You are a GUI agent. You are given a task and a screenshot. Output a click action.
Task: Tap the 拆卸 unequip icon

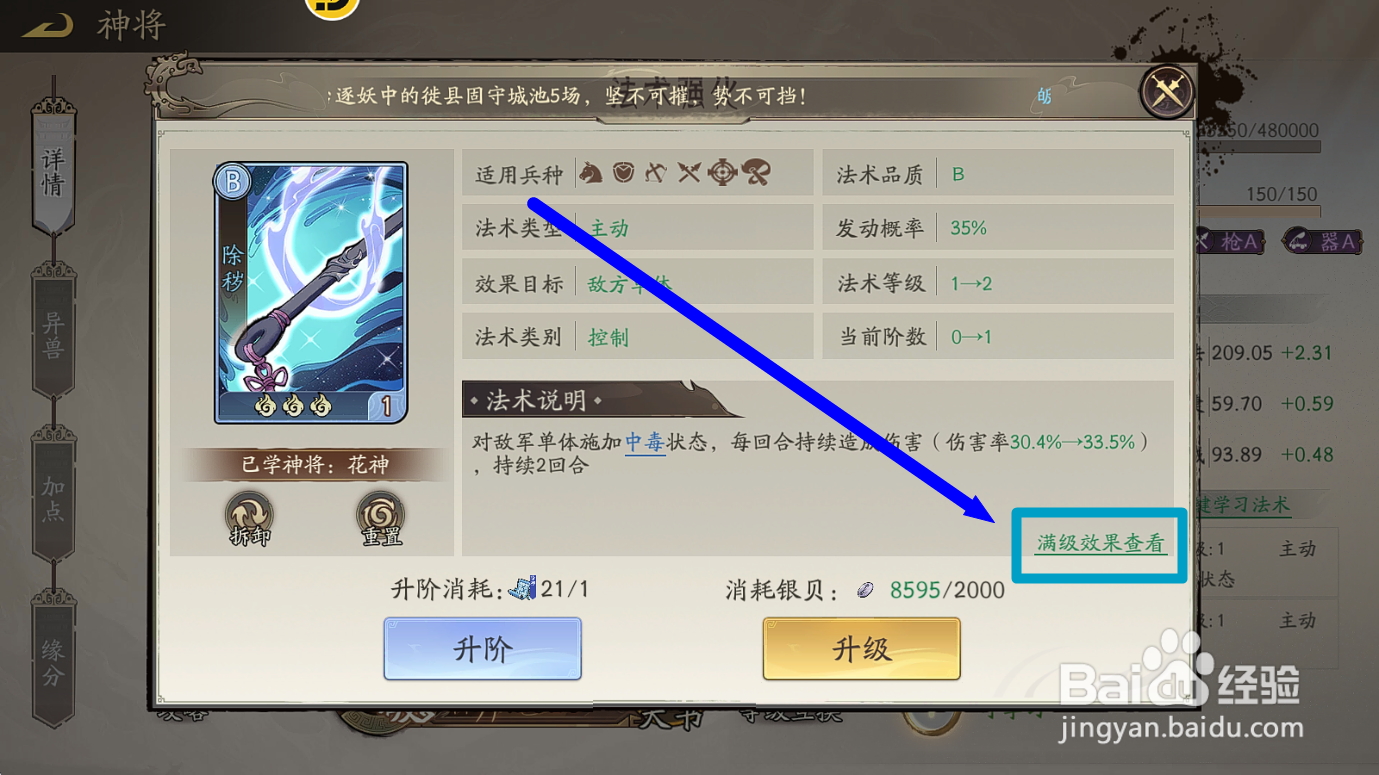tap(249, 518)
